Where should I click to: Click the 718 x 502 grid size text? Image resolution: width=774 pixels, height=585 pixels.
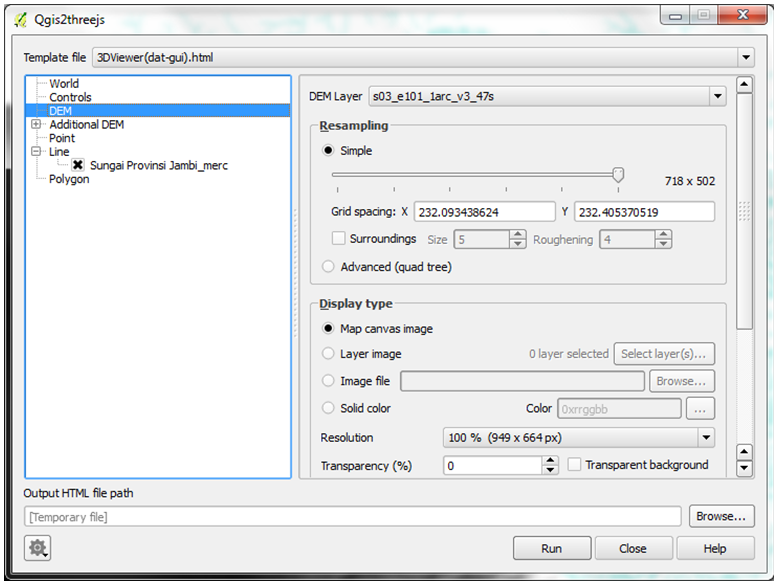click(690, 181)
